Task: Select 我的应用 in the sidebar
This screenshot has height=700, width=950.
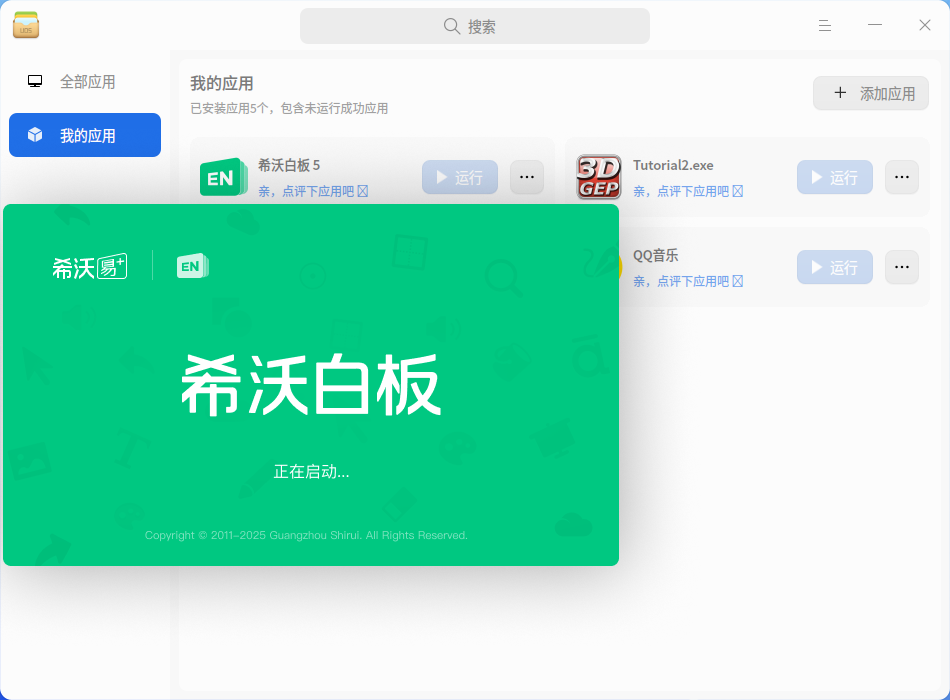Action: (85, 135)
